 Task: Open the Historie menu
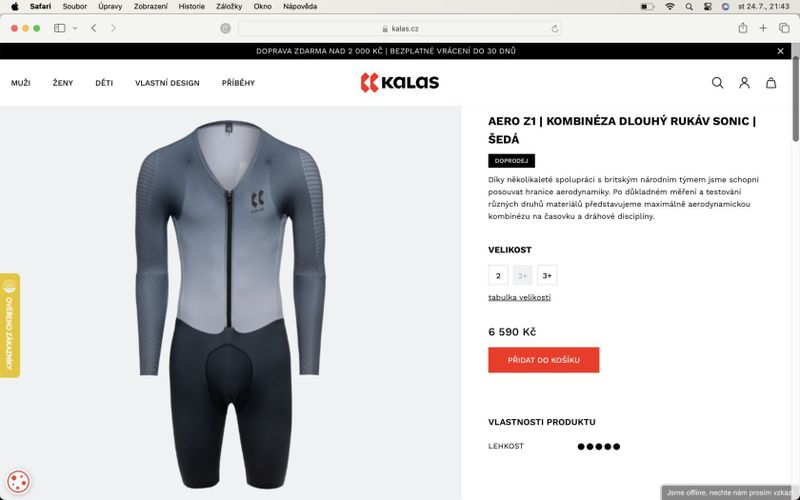(x=192, y=7)
